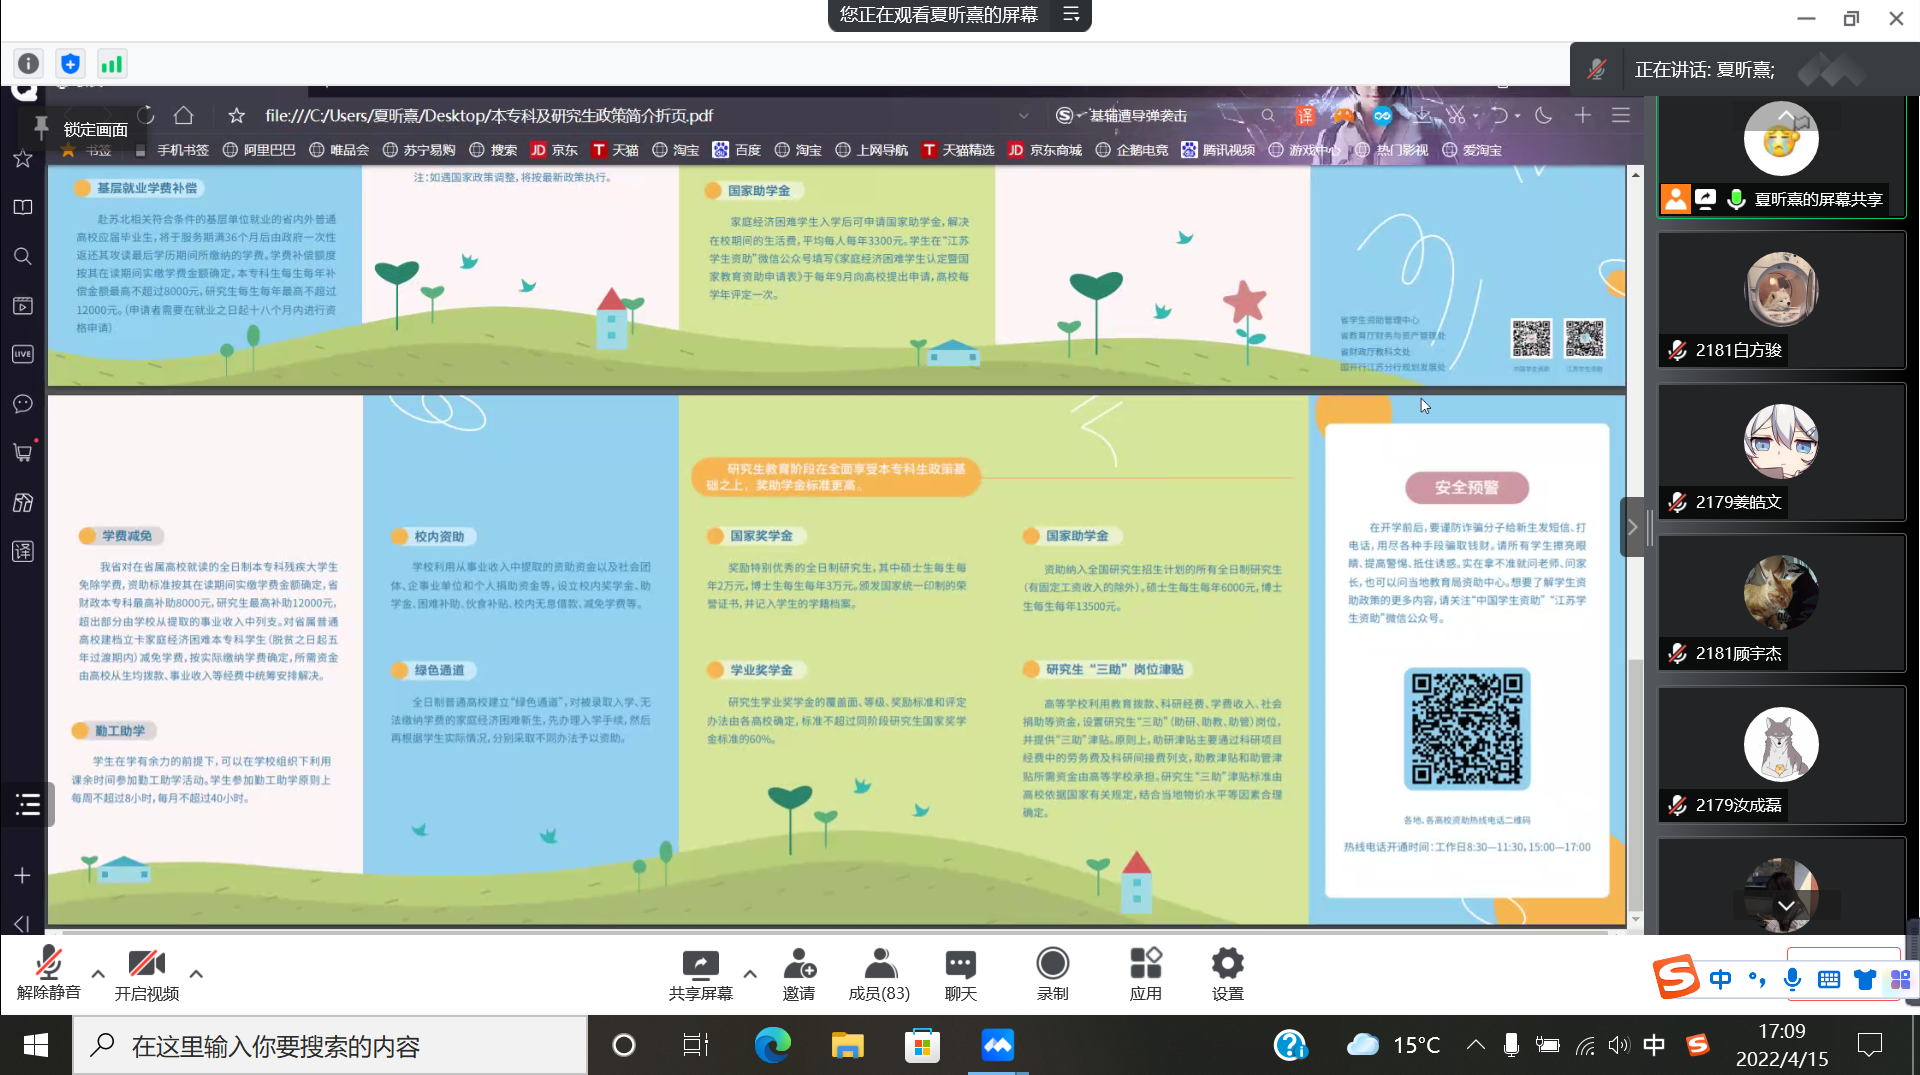Click the Windows search box

pyautogui.click(x=330, y=1046)
